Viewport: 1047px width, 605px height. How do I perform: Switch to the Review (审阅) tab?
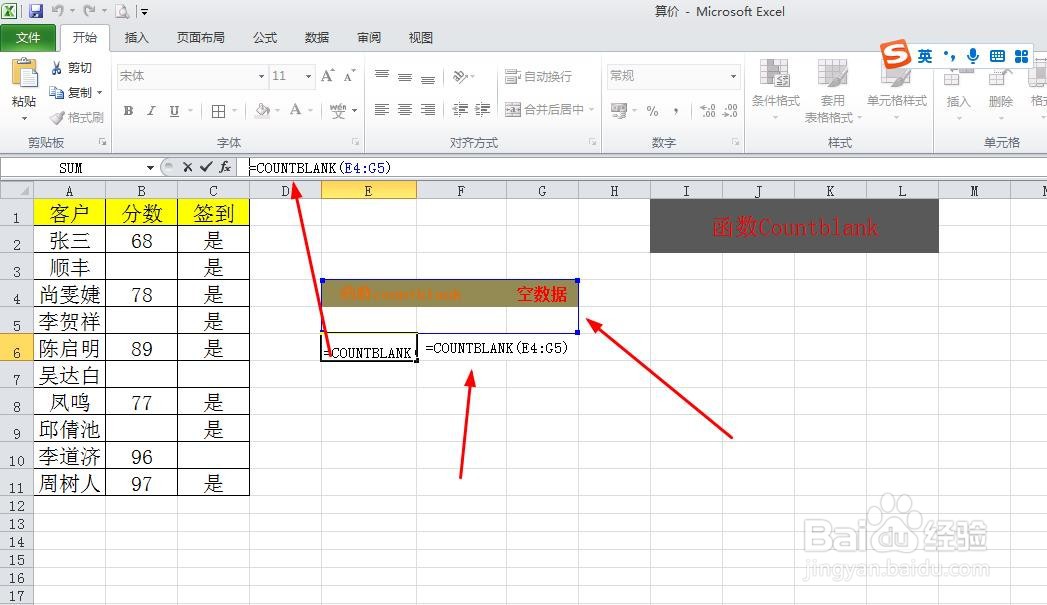[x=369, y=37]
